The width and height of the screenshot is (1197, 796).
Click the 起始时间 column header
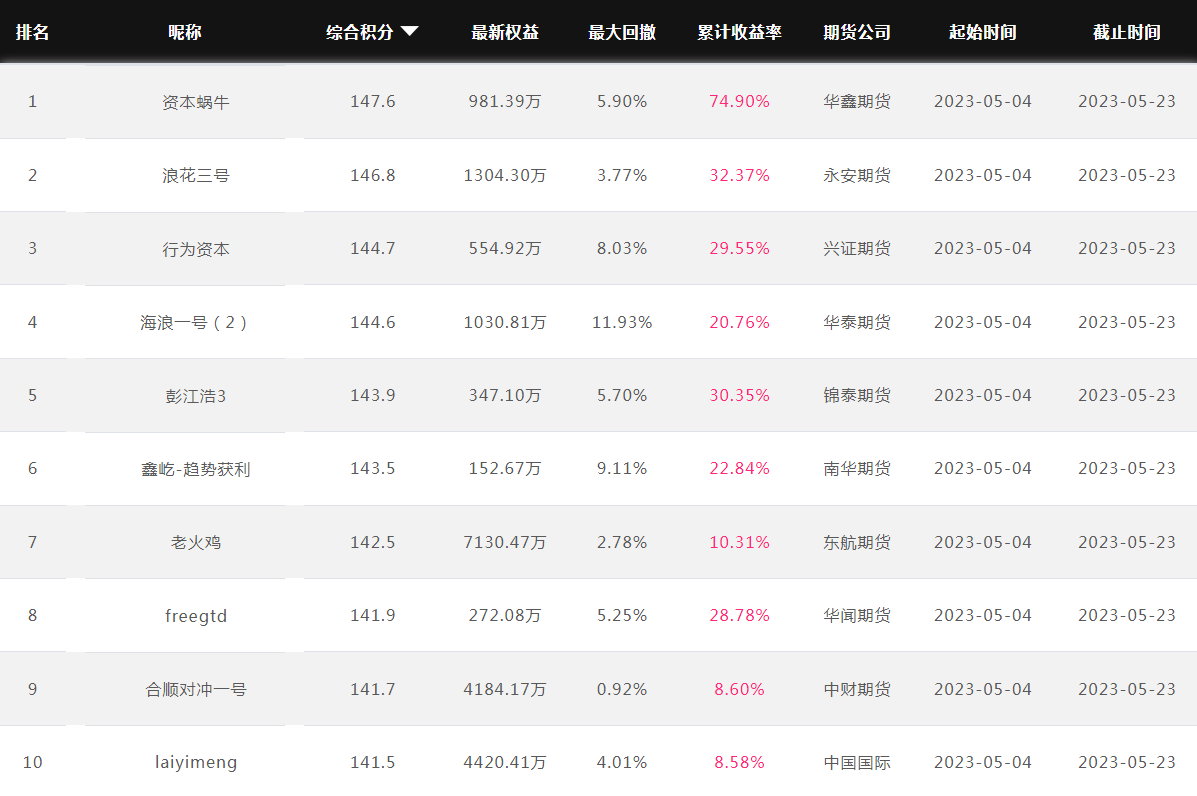982,32
